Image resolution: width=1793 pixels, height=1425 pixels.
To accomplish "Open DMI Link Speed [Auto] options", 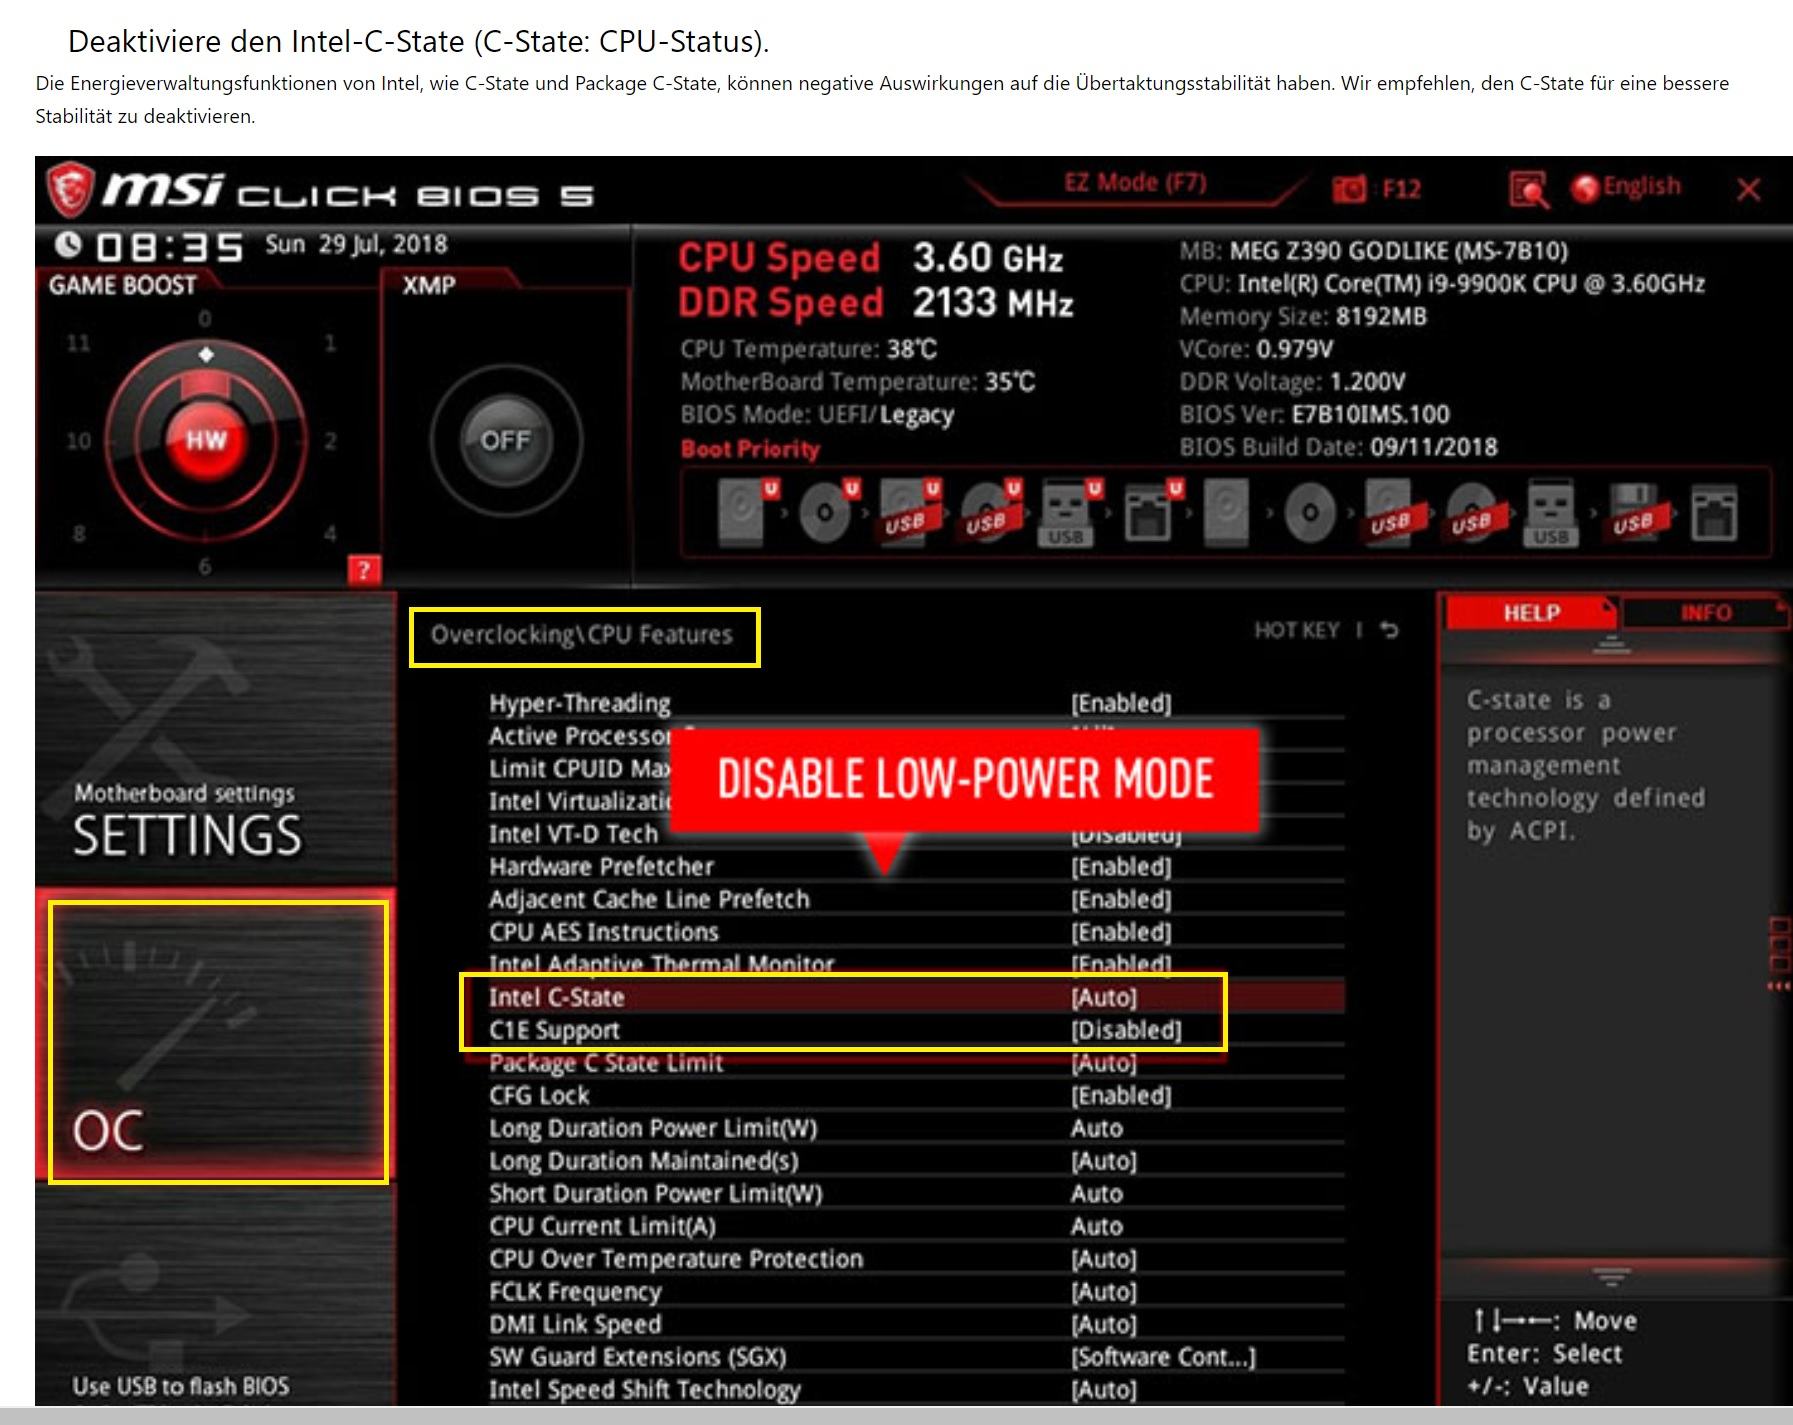I will pyautogui.click(x=1104, y=1324).
